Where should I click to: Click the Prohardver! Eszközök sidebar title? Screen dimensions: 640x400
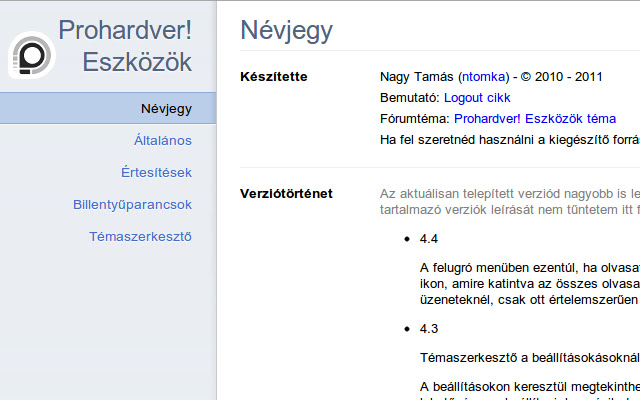coord(125,46)
